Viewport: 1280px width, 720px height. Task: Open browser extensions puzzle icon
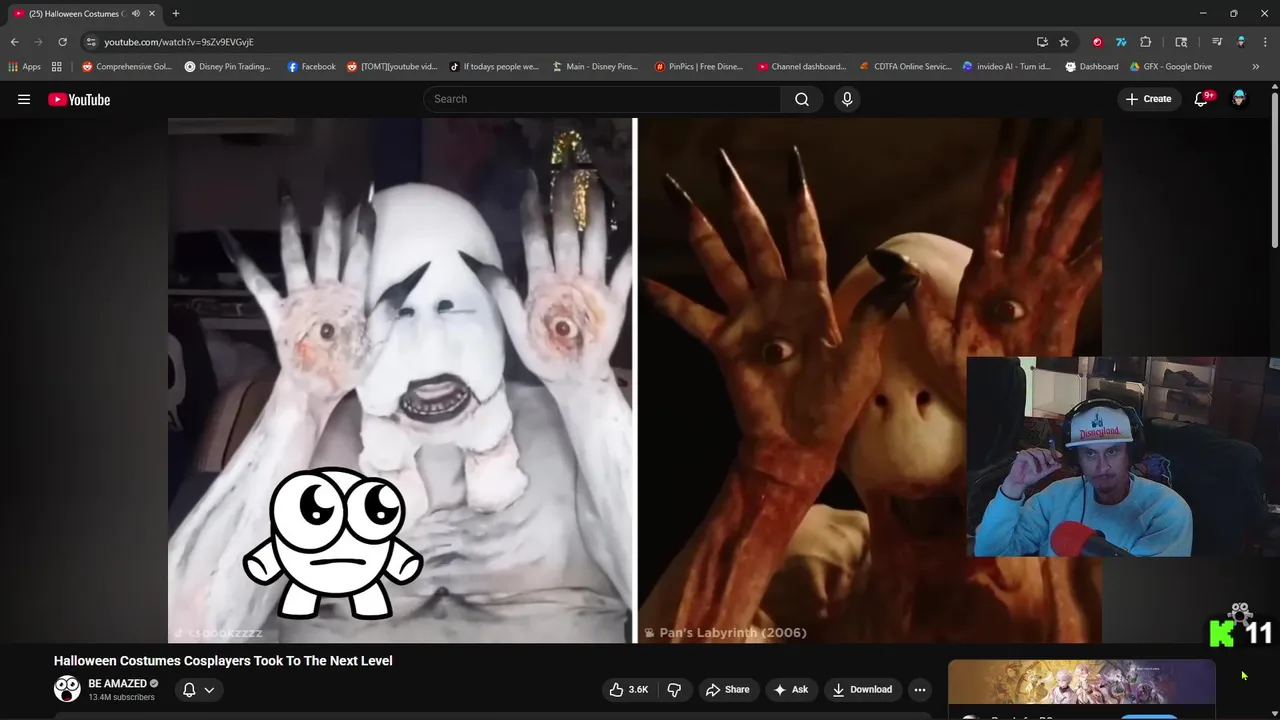[x=1146, y=42]
